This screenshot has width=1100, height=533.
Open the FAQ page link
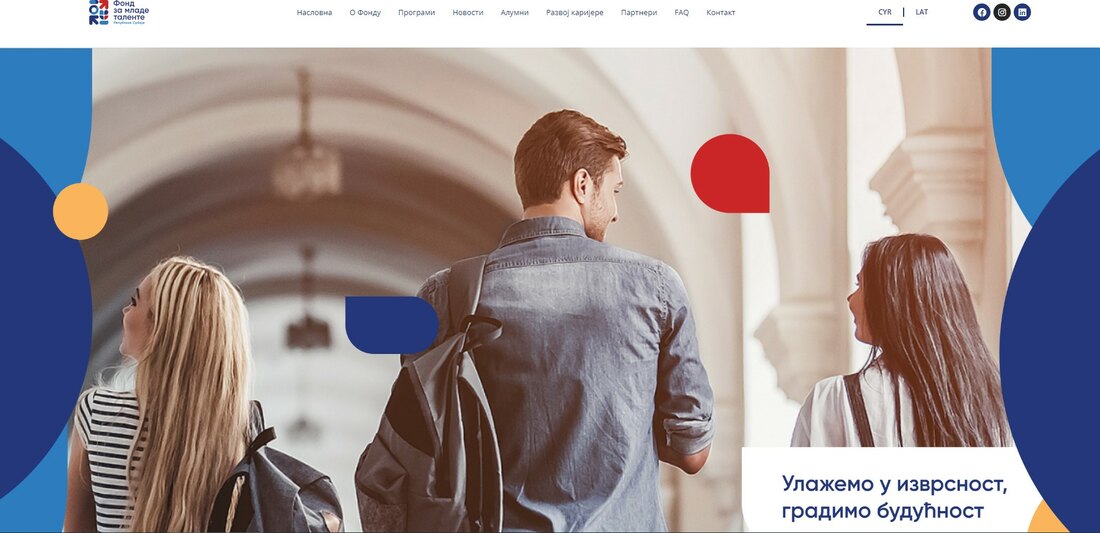click(681, 13)
